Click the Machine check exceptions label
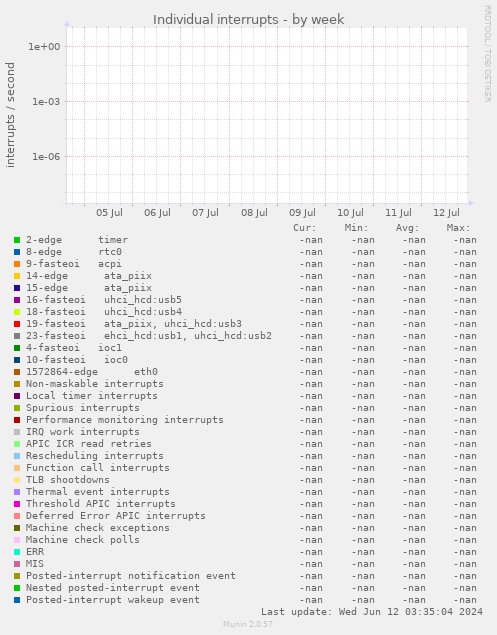Viewport: 497px width, 635px height. coord(98,528)
